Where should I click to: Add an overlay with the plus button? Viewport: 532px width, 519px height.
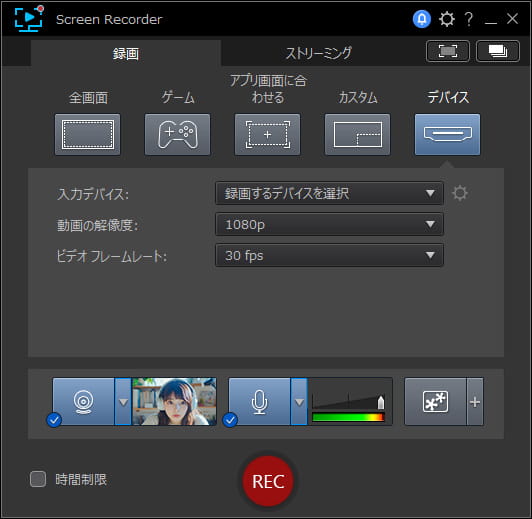(475, 402)
